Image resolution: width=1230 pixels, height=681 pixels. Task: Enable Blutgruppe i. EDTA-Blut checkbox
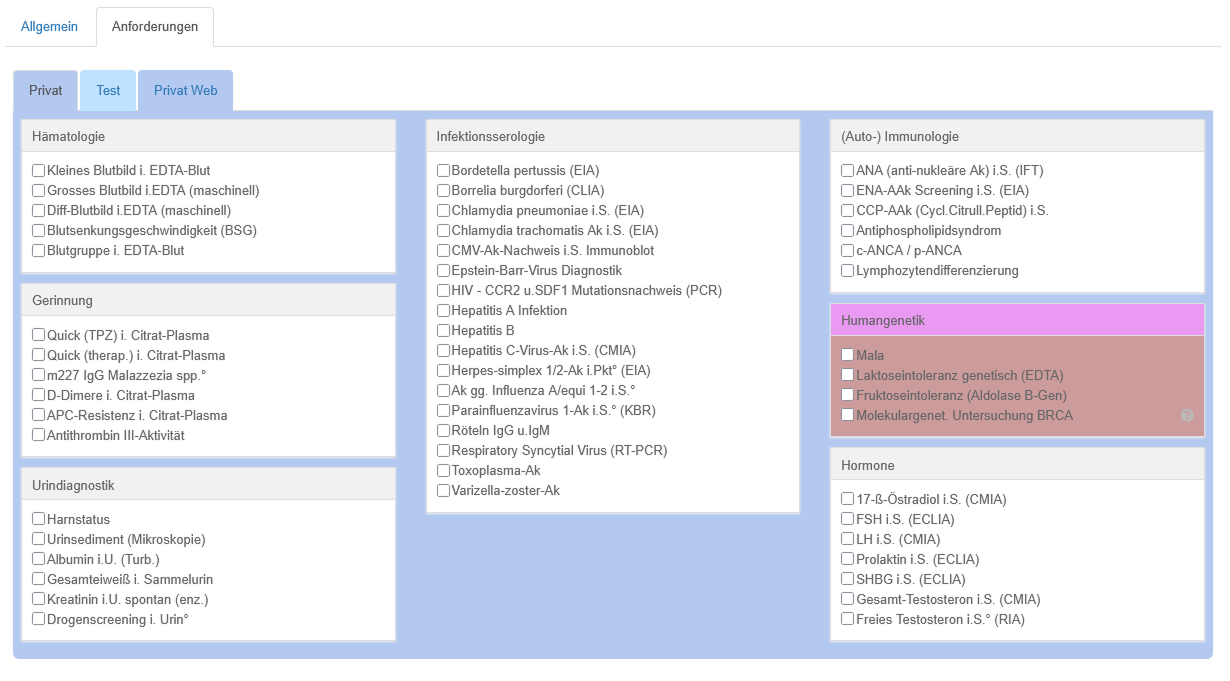39,251
